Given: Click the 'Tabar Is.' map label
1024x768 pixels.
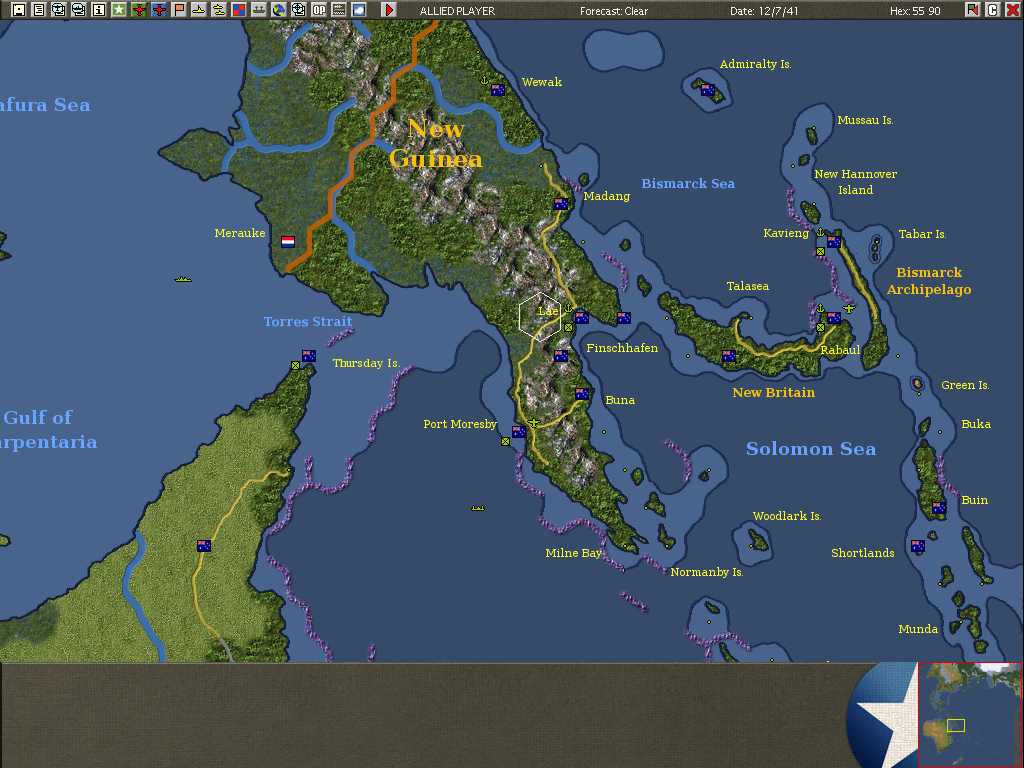Looking at the screenshot, I should (x=922, y=234).
